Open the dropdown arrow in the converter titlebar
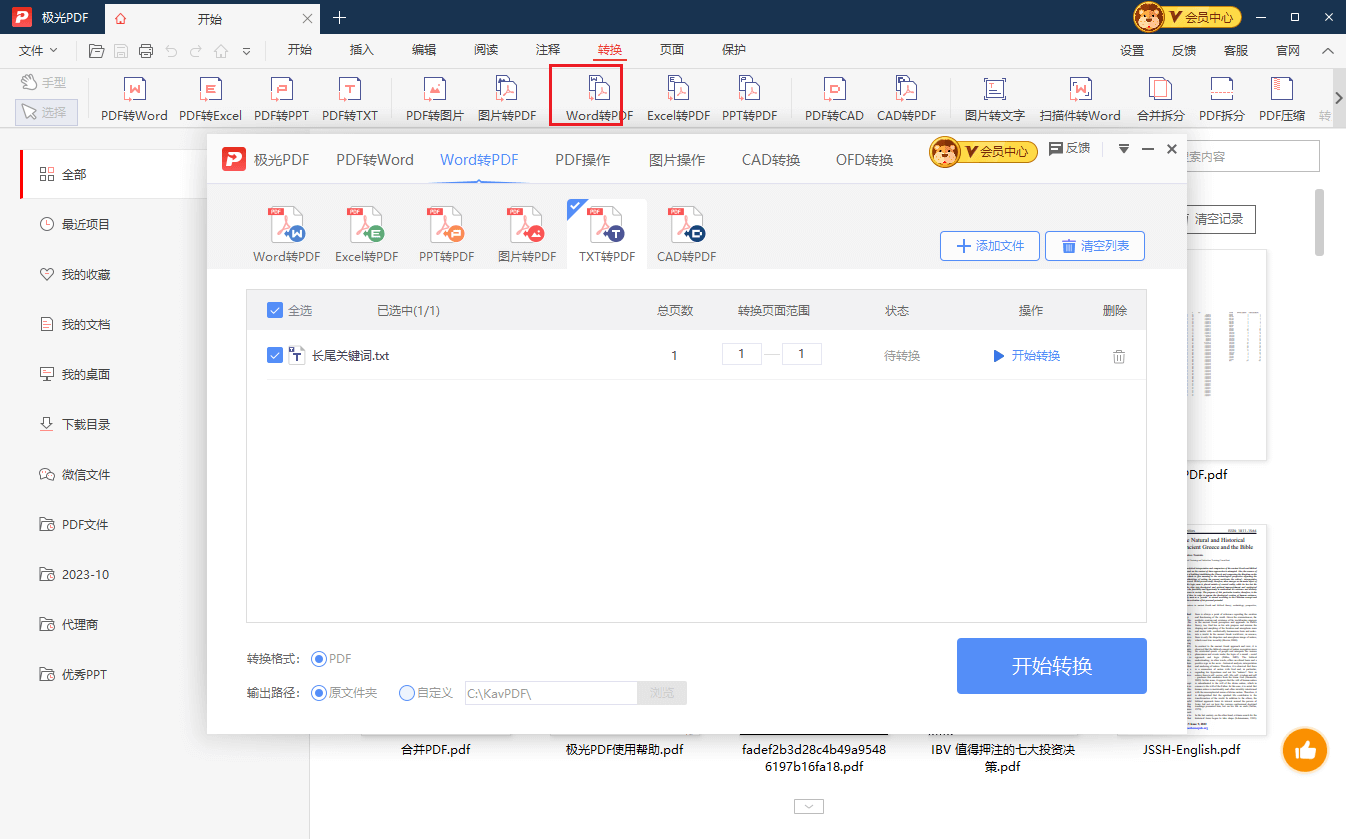Screen dimensions: 1346x839 (x=1123, y=148)
